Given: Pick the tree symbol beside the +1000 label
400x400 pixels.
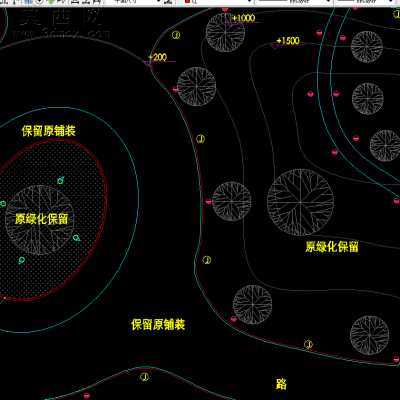Looking at the screenshot, I should pyautogui.click(x=225, y=32).
